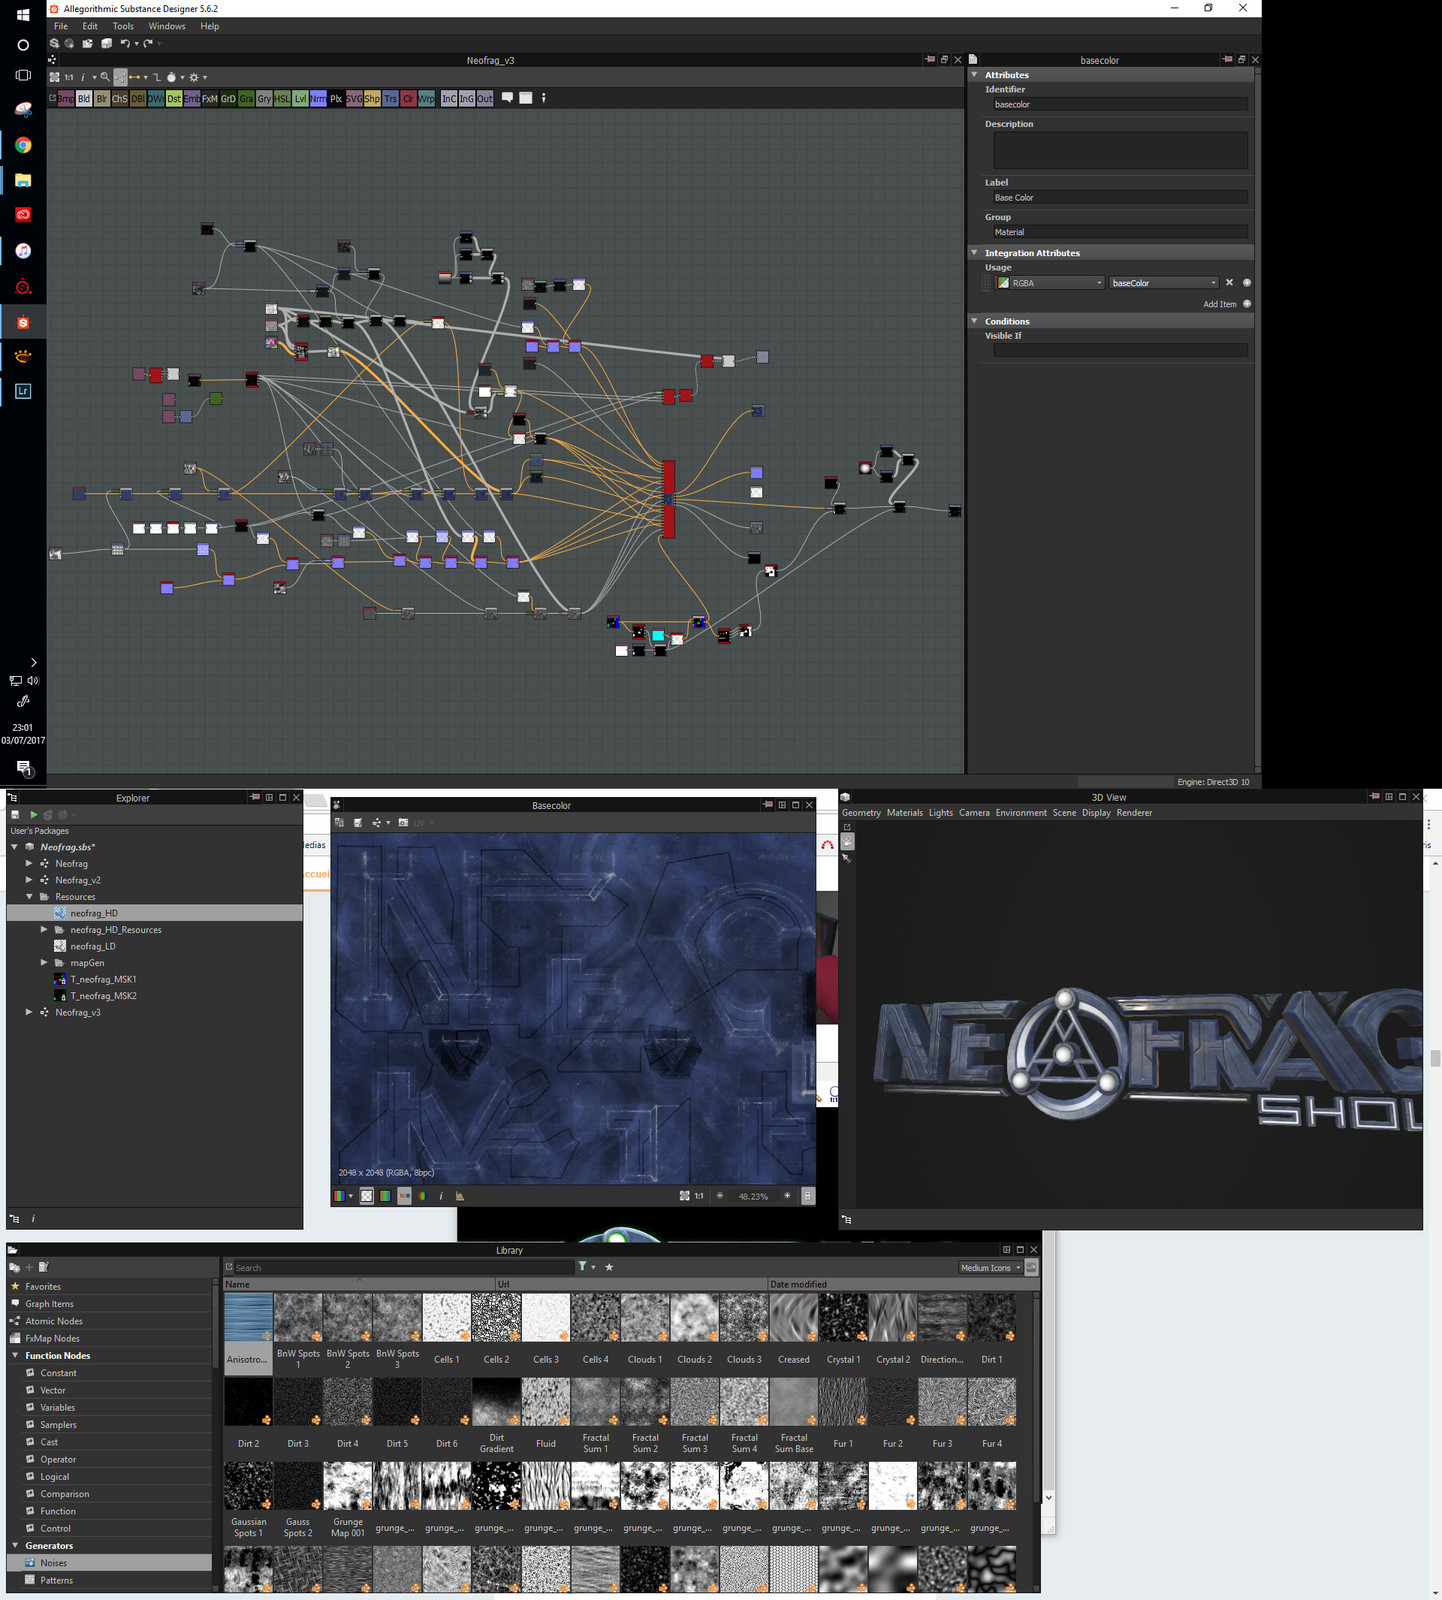Image resolution: width=1442 pixels, height=1600 pixels.
Task: Open the Materials menu in 3D View
Action: 905,813
